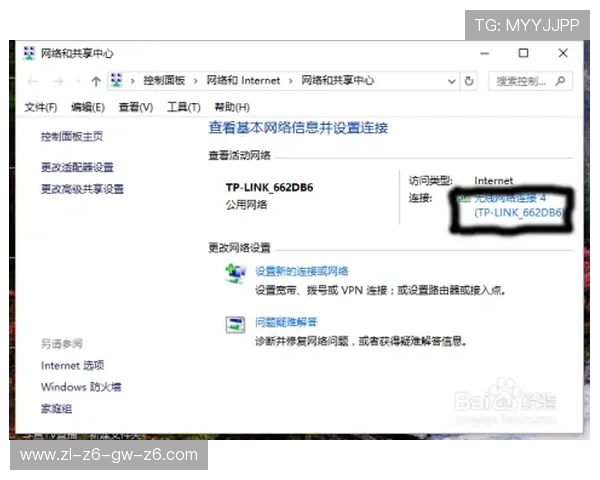The image size is (600, 480).
Task: Open the 帮助(H) menu
Action: (232, 107)
